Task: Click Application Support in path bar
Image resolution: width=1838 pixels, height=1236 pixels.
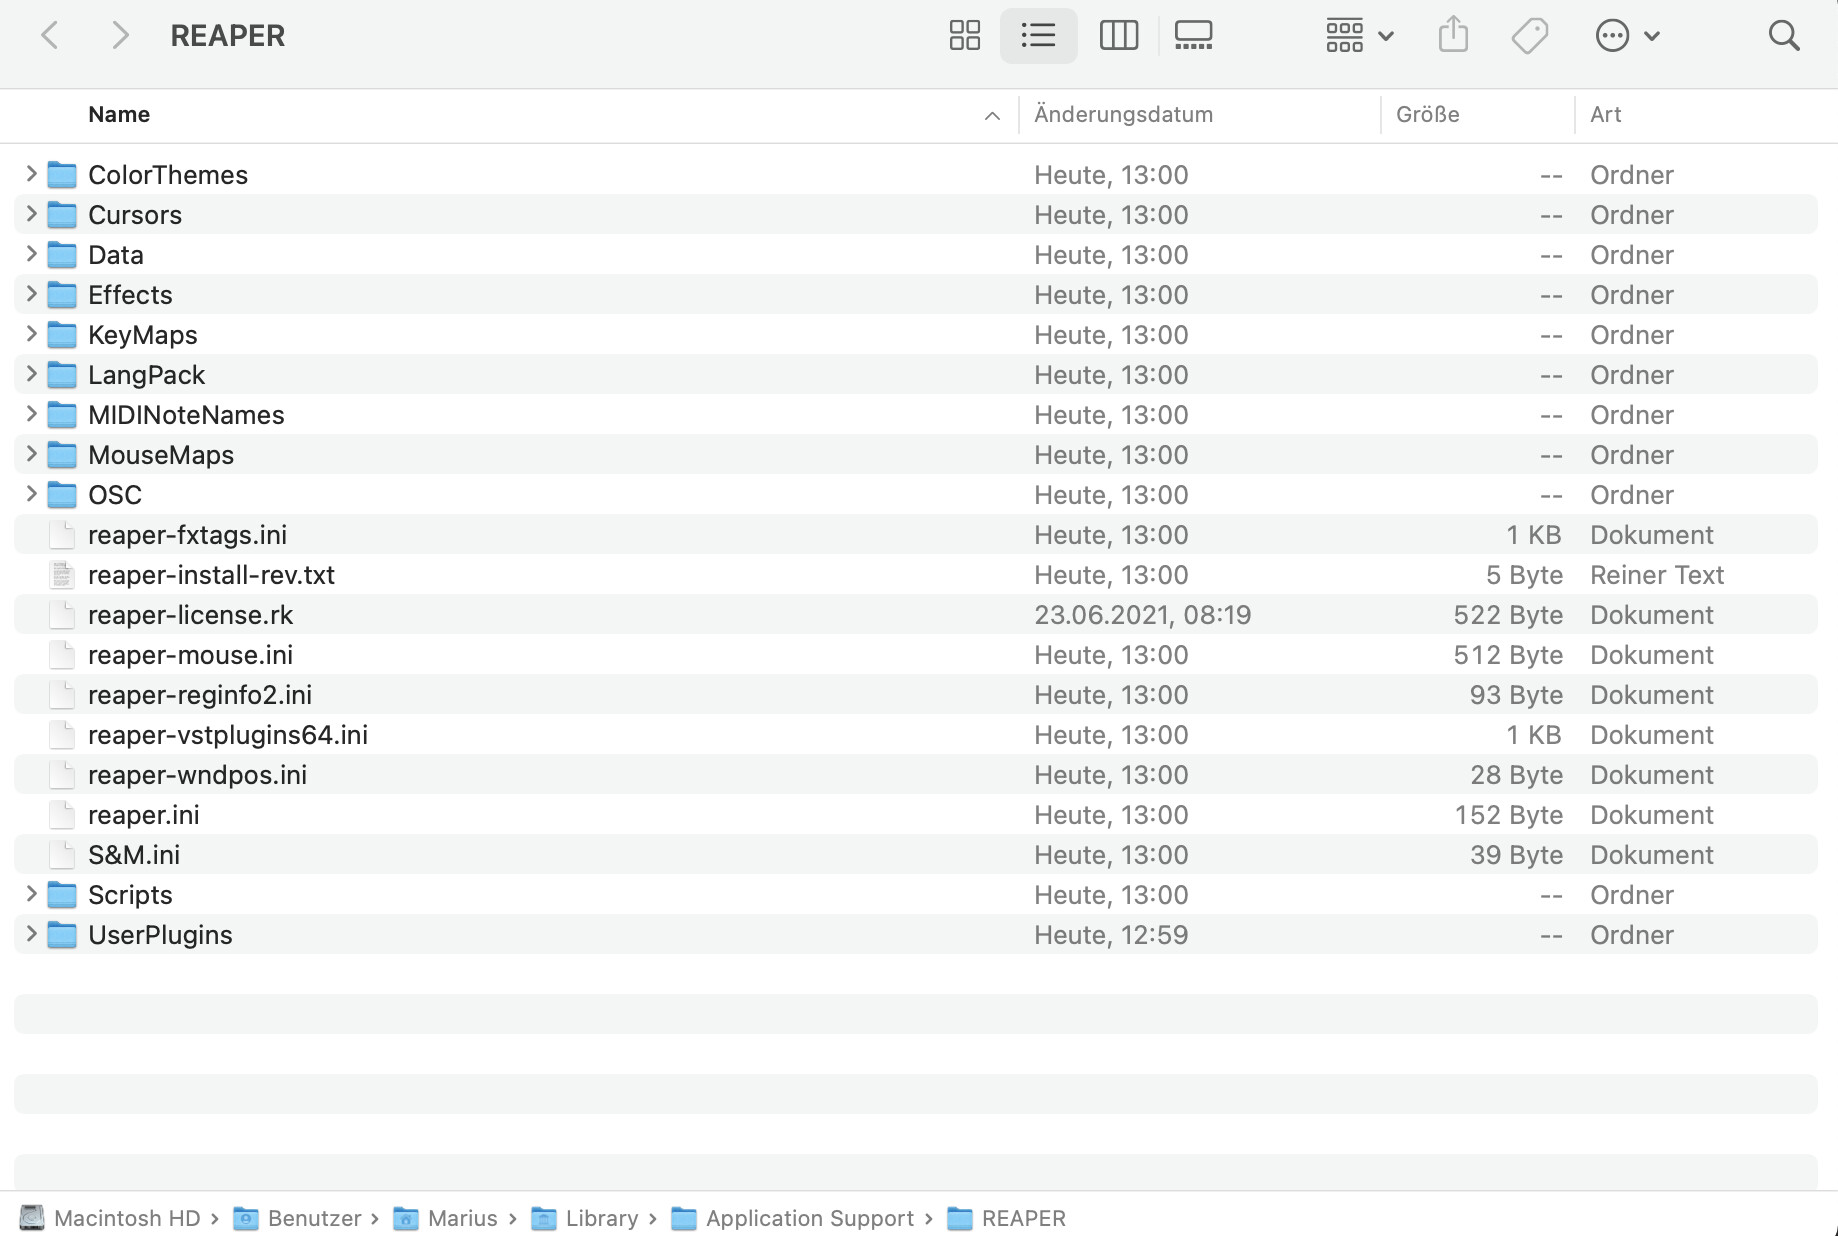Action: tap(809, 1218)
